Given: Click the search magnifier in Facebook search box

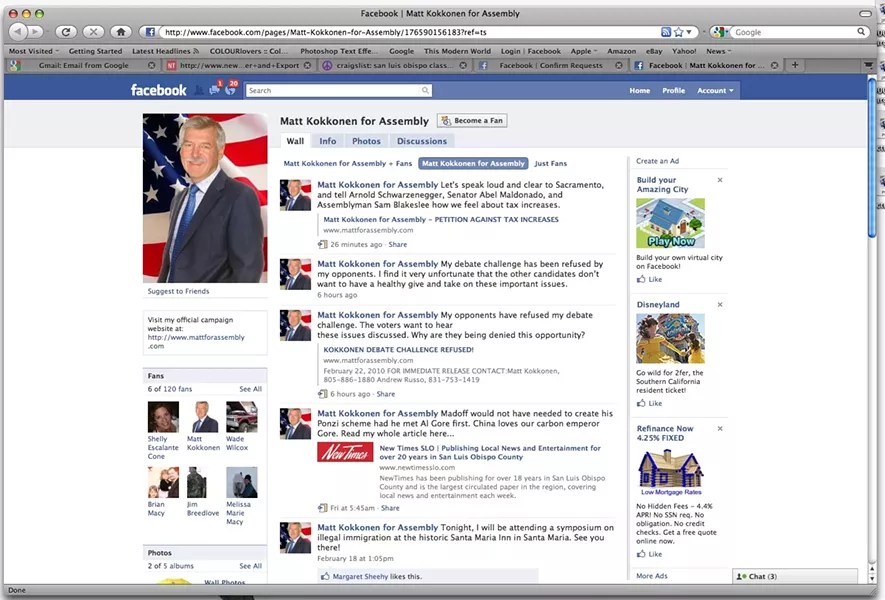Looking at the screenshot, I should coord(425,90).
